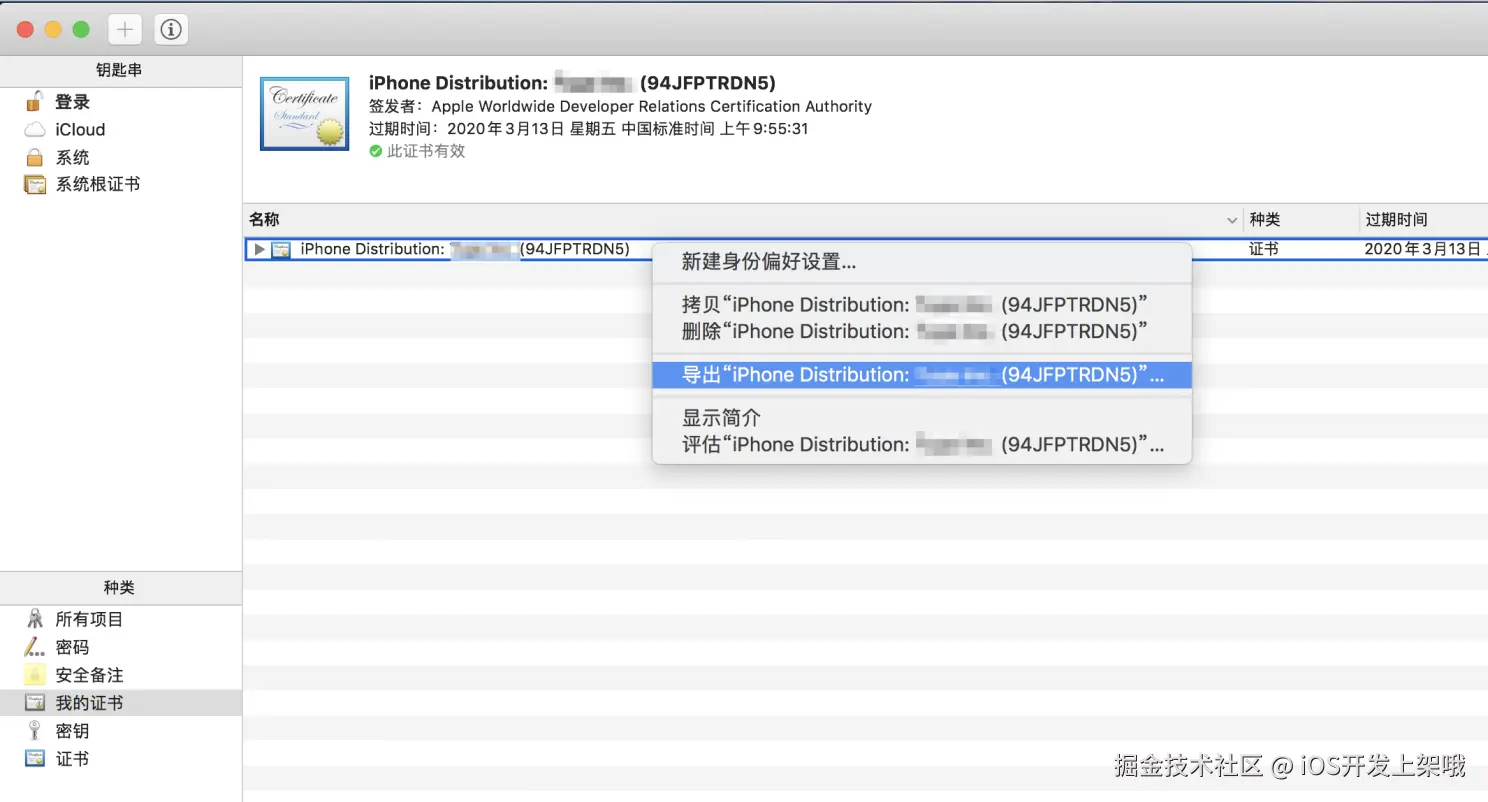The height and width of the screenshot is (802, 1488).
Task: Click the 2020年3月13日 cell in the list row
Action: (1424, 249)
